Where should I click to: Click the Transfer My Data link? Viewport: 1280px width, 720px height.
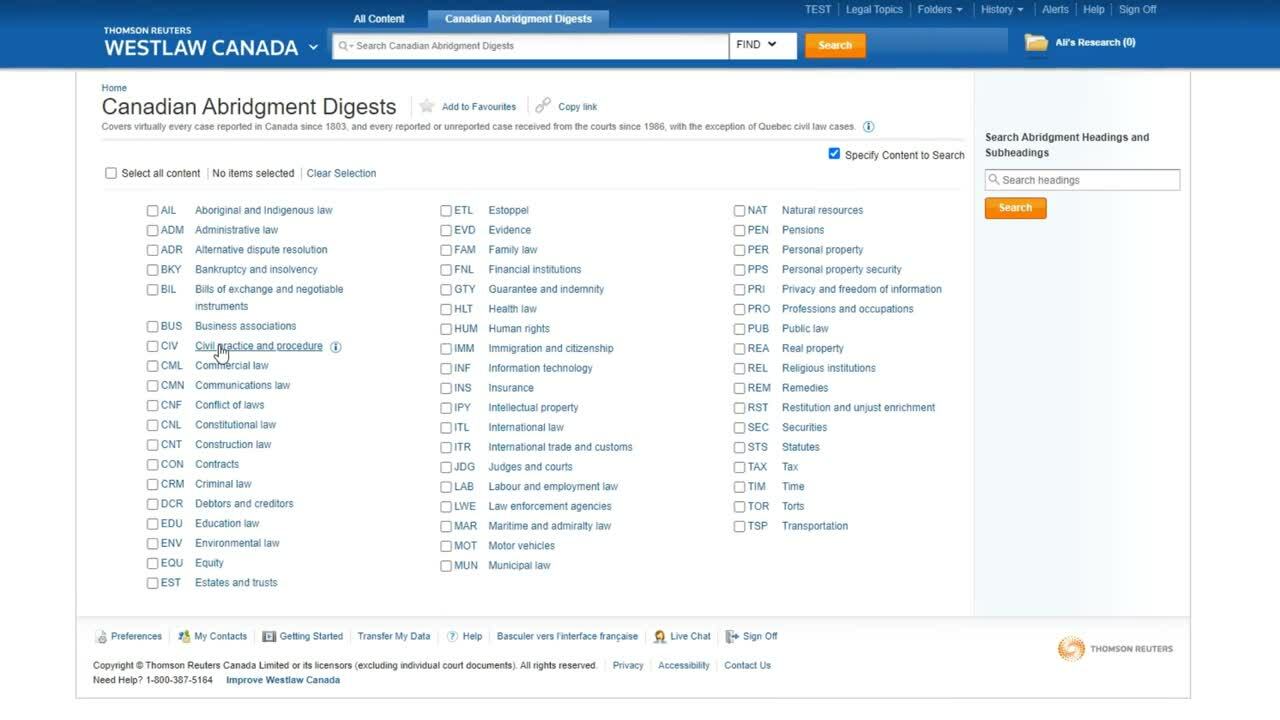pyautogui.click(x=394, y=636)
